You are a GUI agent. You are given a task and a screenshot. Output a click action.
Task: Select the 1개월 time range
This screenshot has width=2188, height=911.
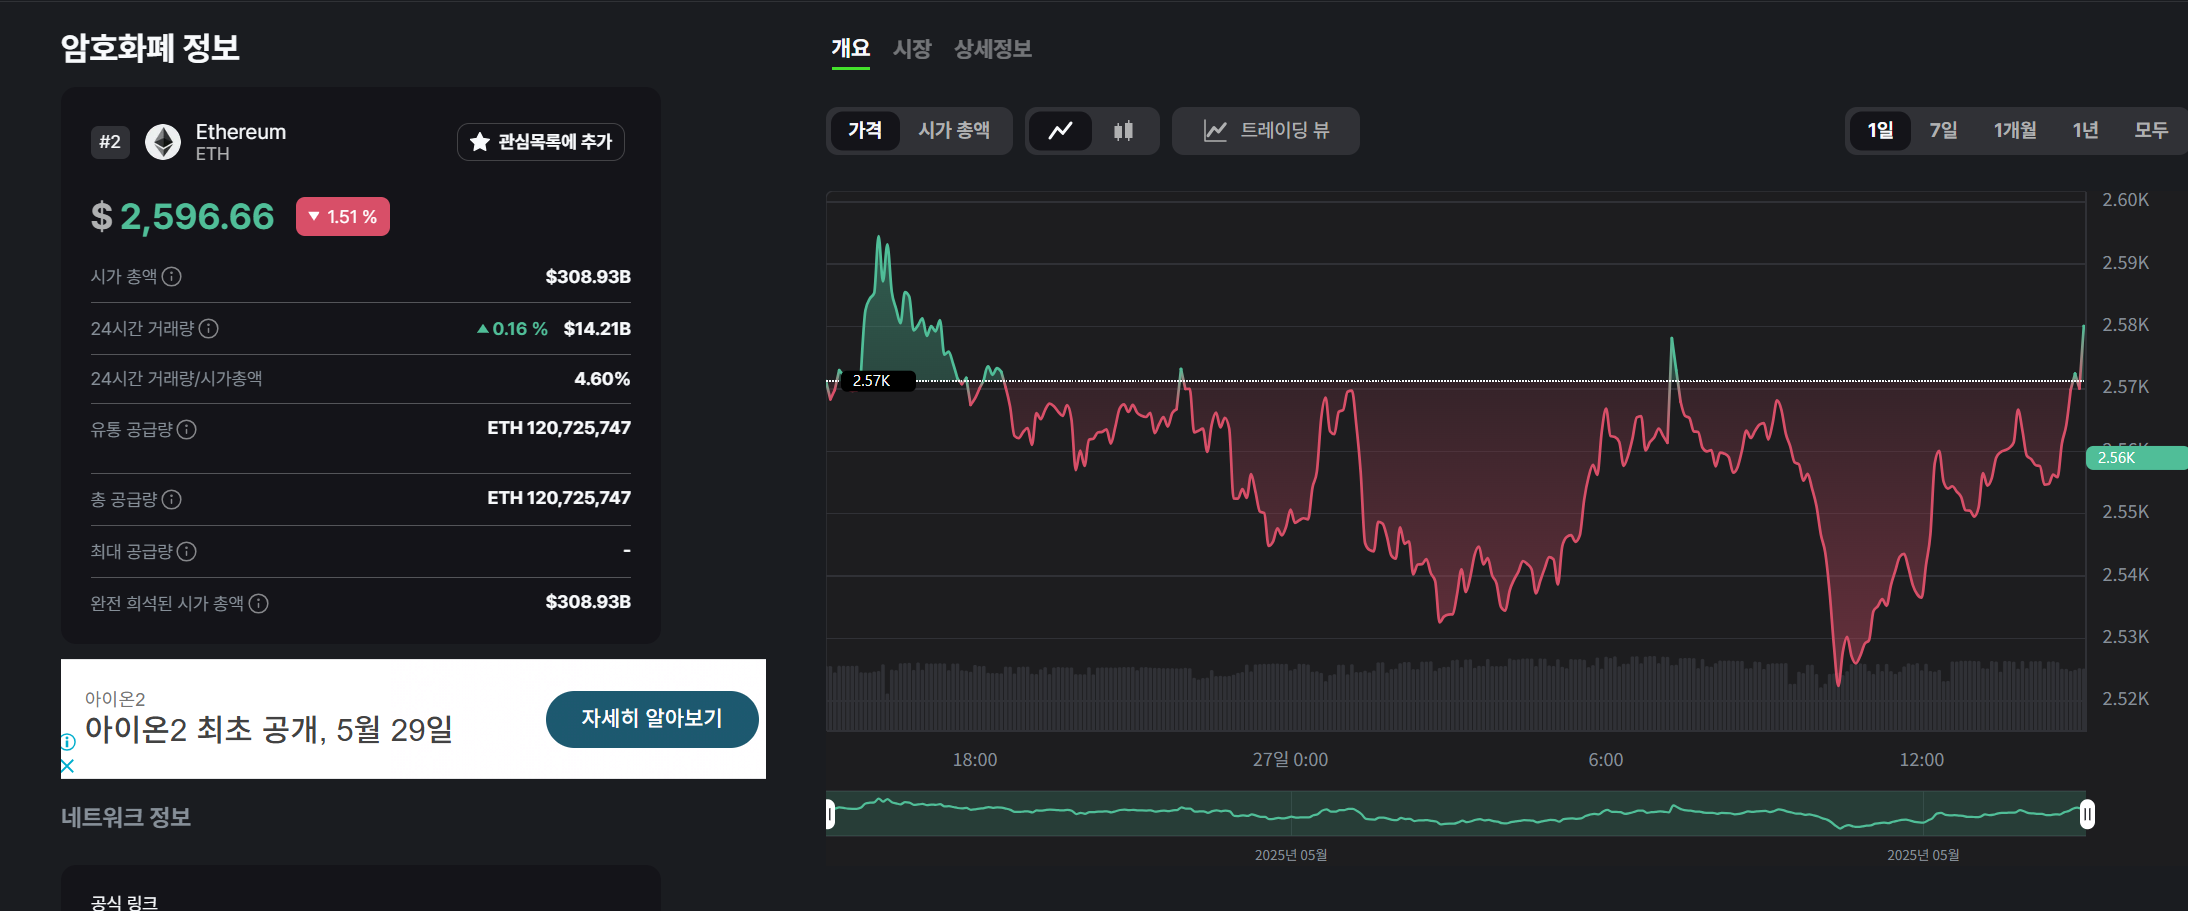coord(2015,130)
